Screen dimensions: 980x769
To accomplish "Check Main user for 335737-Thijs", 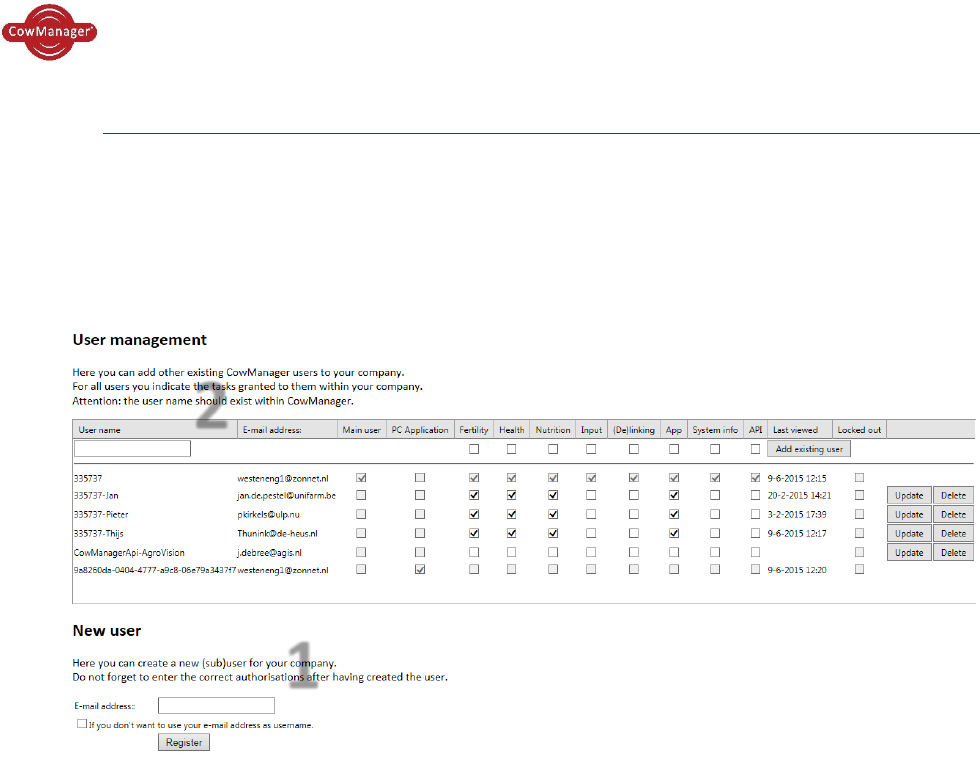I will point(361,533).
